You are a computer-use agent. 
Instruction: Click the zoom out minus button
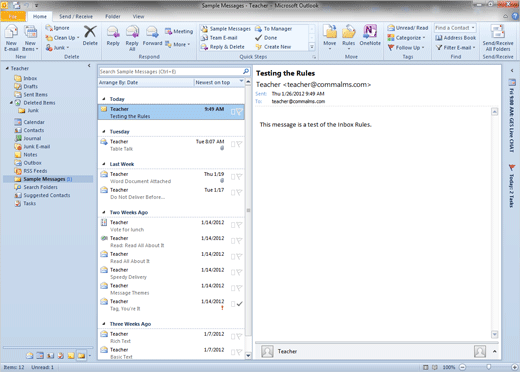(463, 367)
